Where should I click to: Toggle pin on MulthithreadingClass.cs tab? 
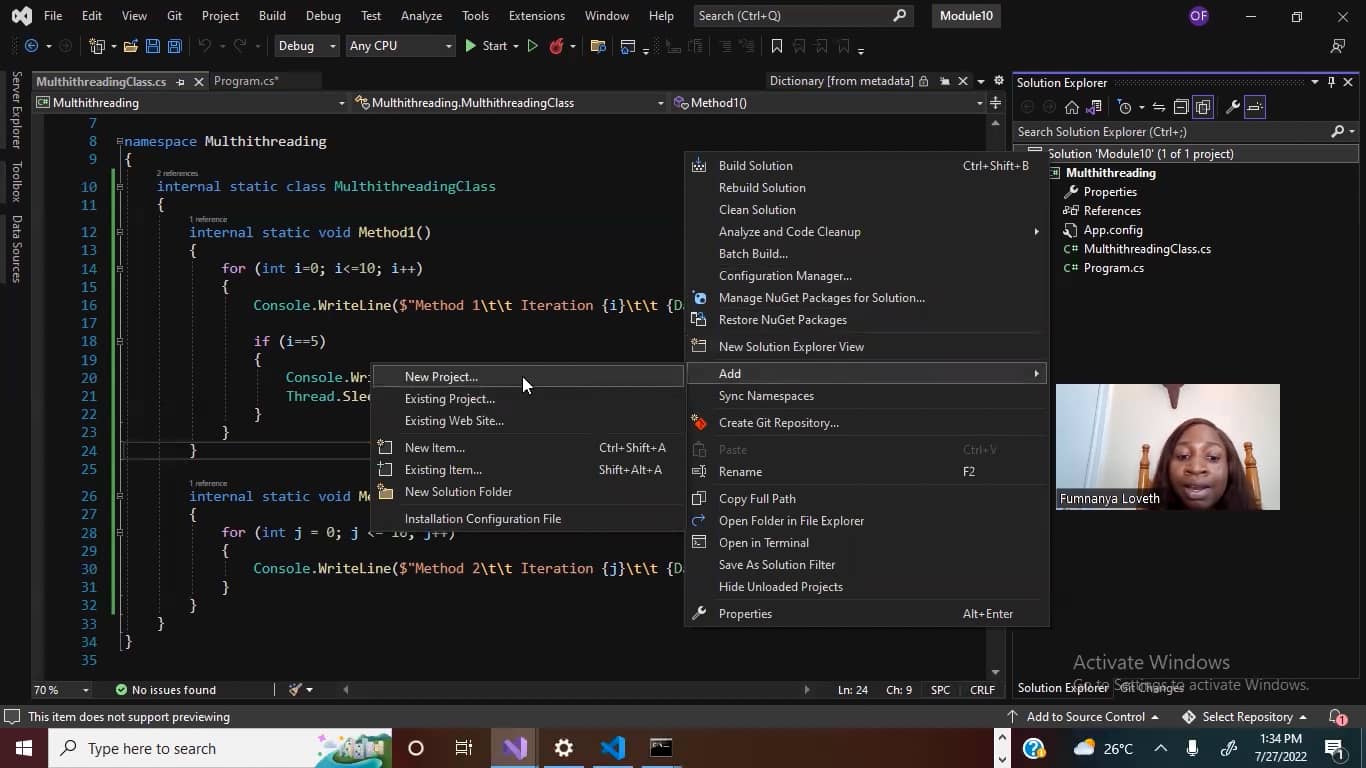coord(181,82)
